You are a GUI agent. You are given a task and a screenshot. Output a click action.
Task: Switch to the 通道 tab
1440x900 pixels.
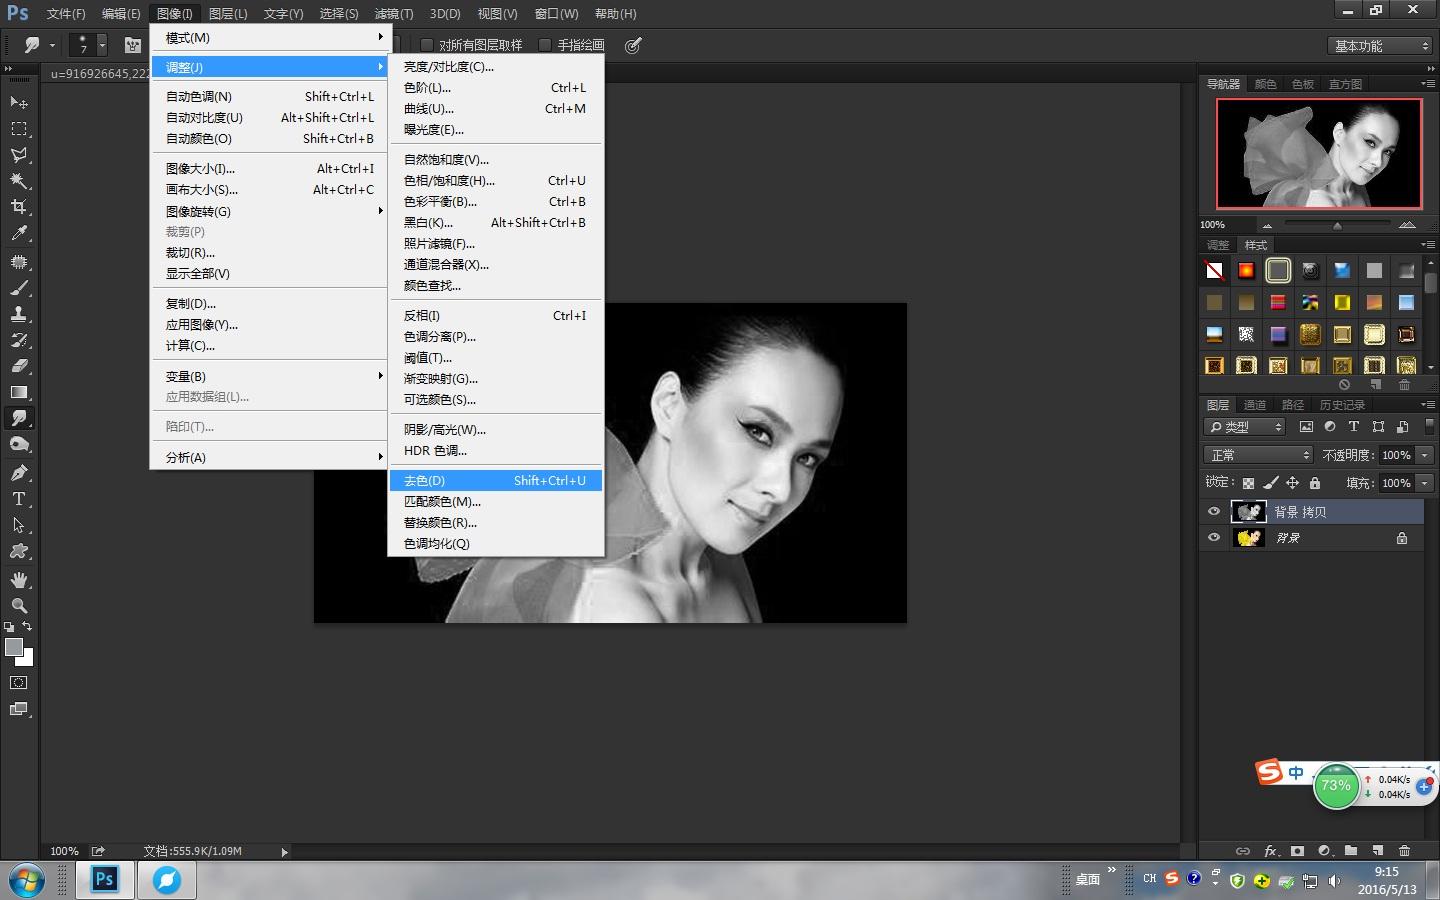click(1255, 405)
